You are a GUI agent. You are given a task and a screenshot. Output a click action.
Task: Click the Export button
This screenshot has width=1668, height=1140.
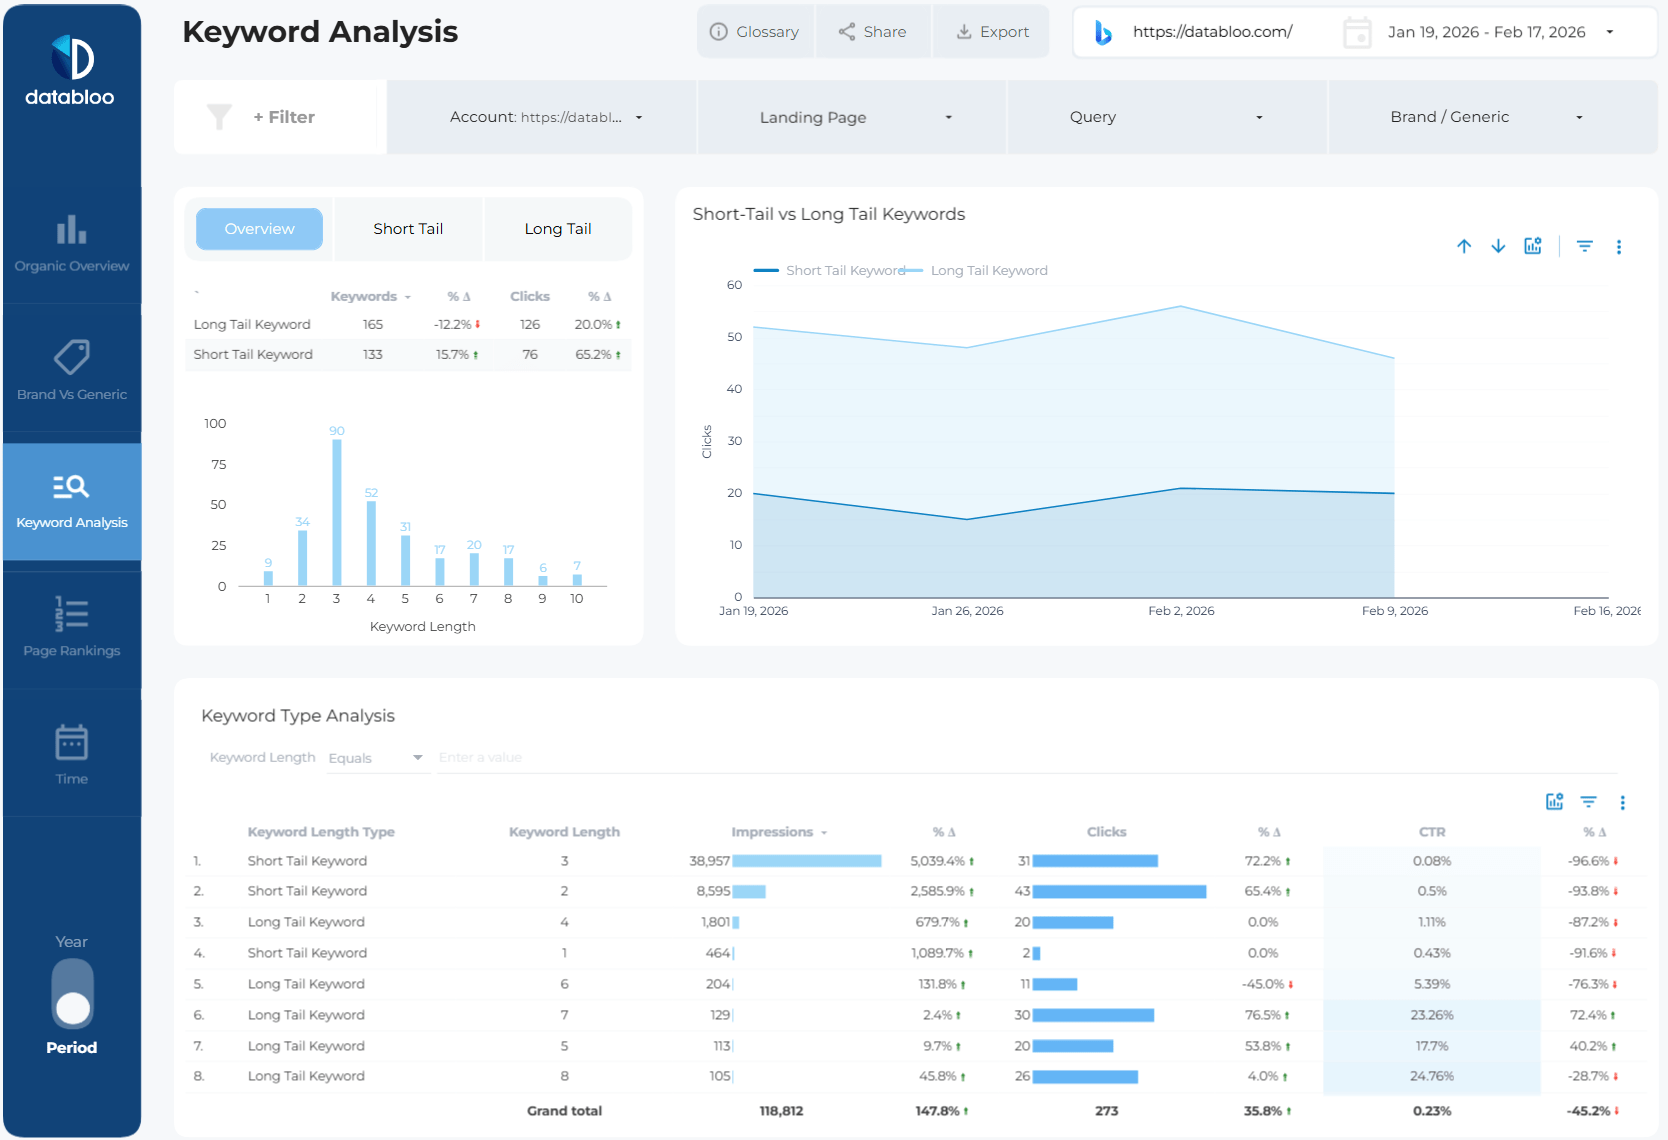(991, 32)
